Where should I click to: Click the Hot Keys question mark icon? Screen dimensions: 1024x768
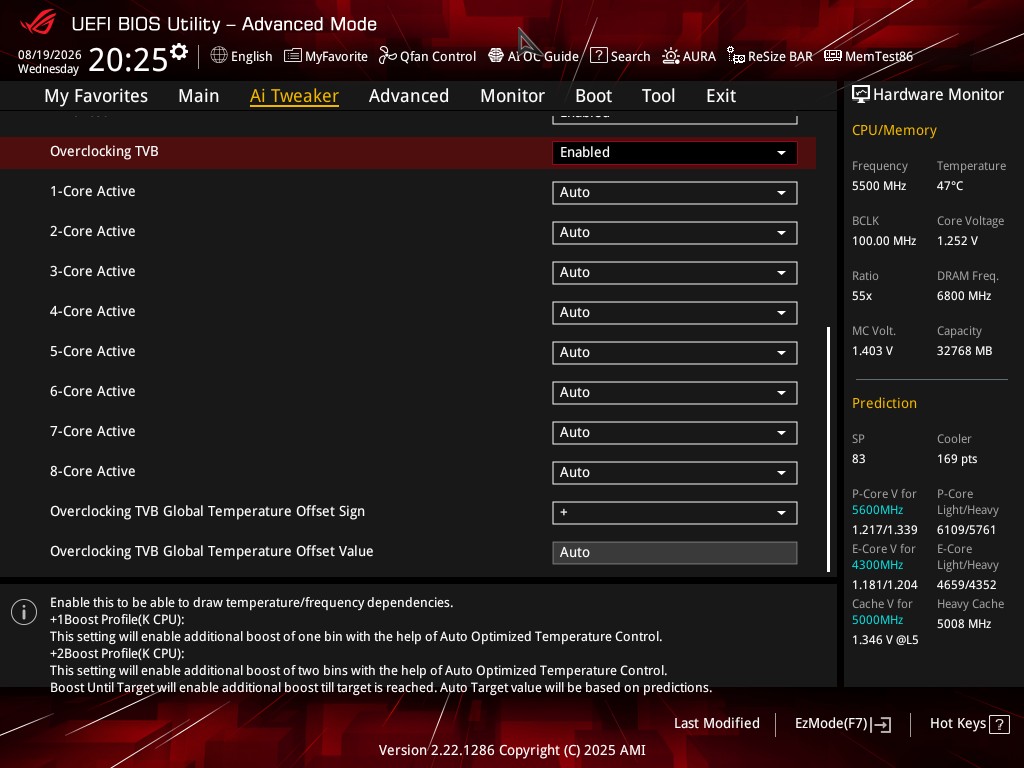[x=999, y=724]
